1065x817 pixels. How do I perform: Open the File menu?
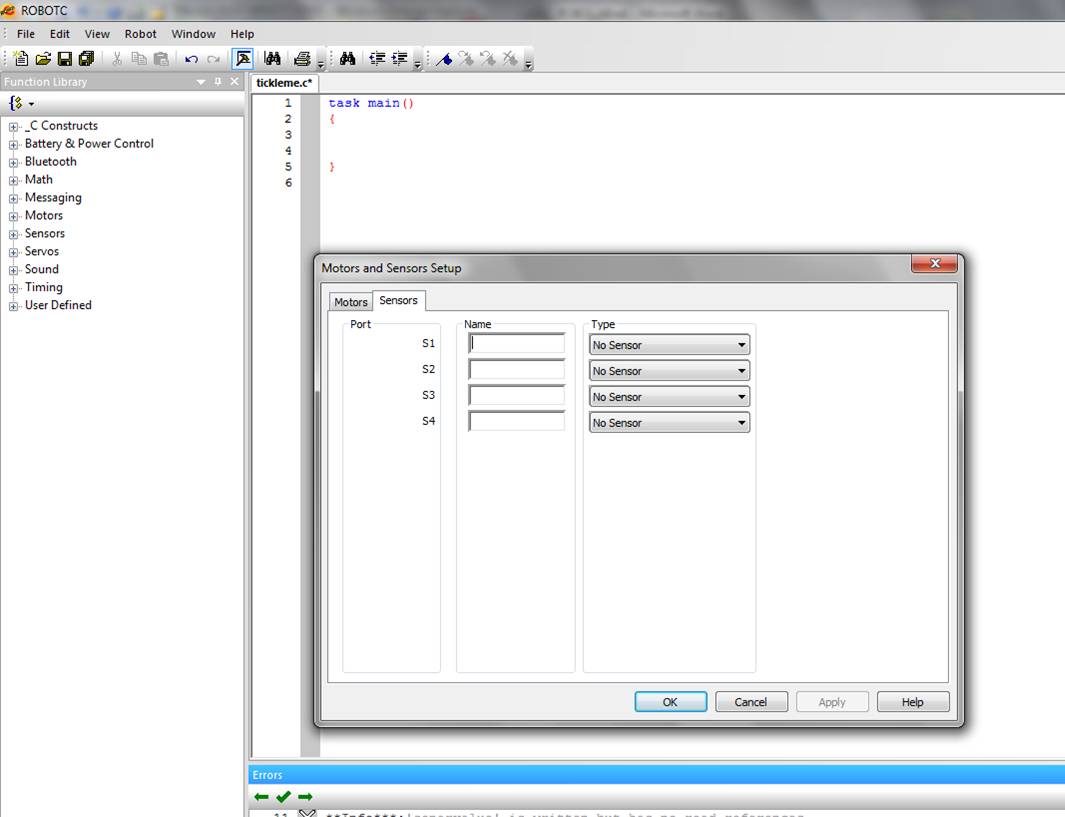(x=26, y=34)
